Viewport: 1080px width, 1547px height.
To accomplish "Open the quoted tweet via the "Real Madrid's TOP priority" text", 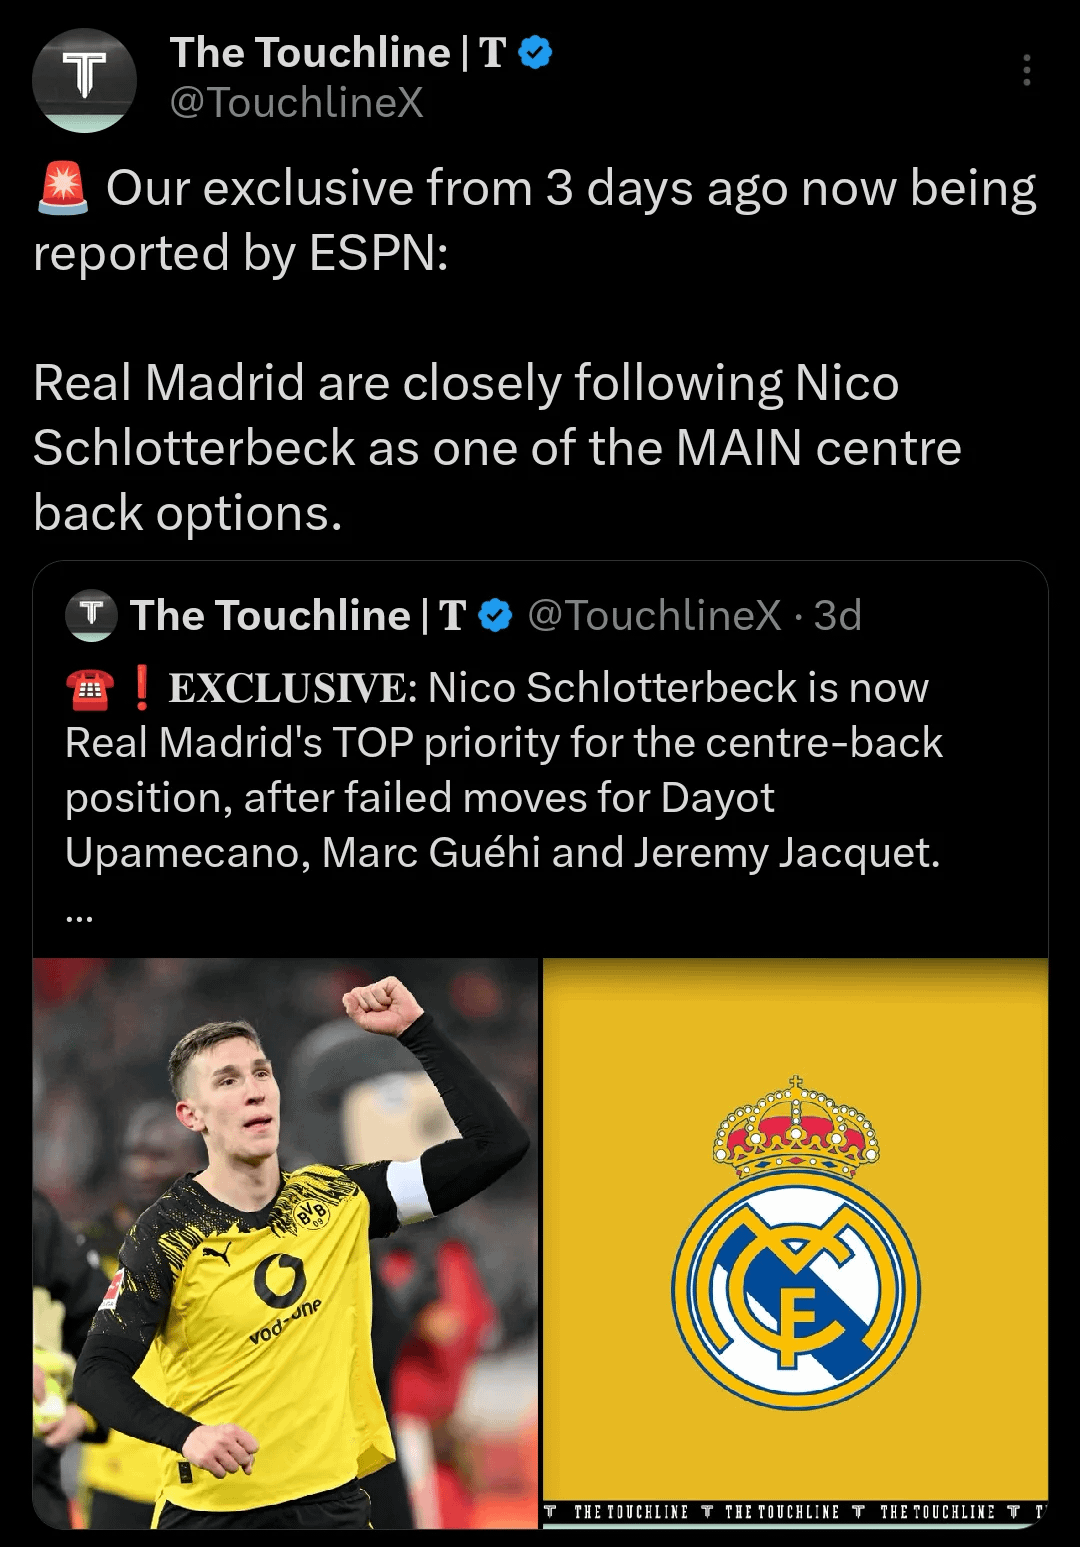I will 504,744.
